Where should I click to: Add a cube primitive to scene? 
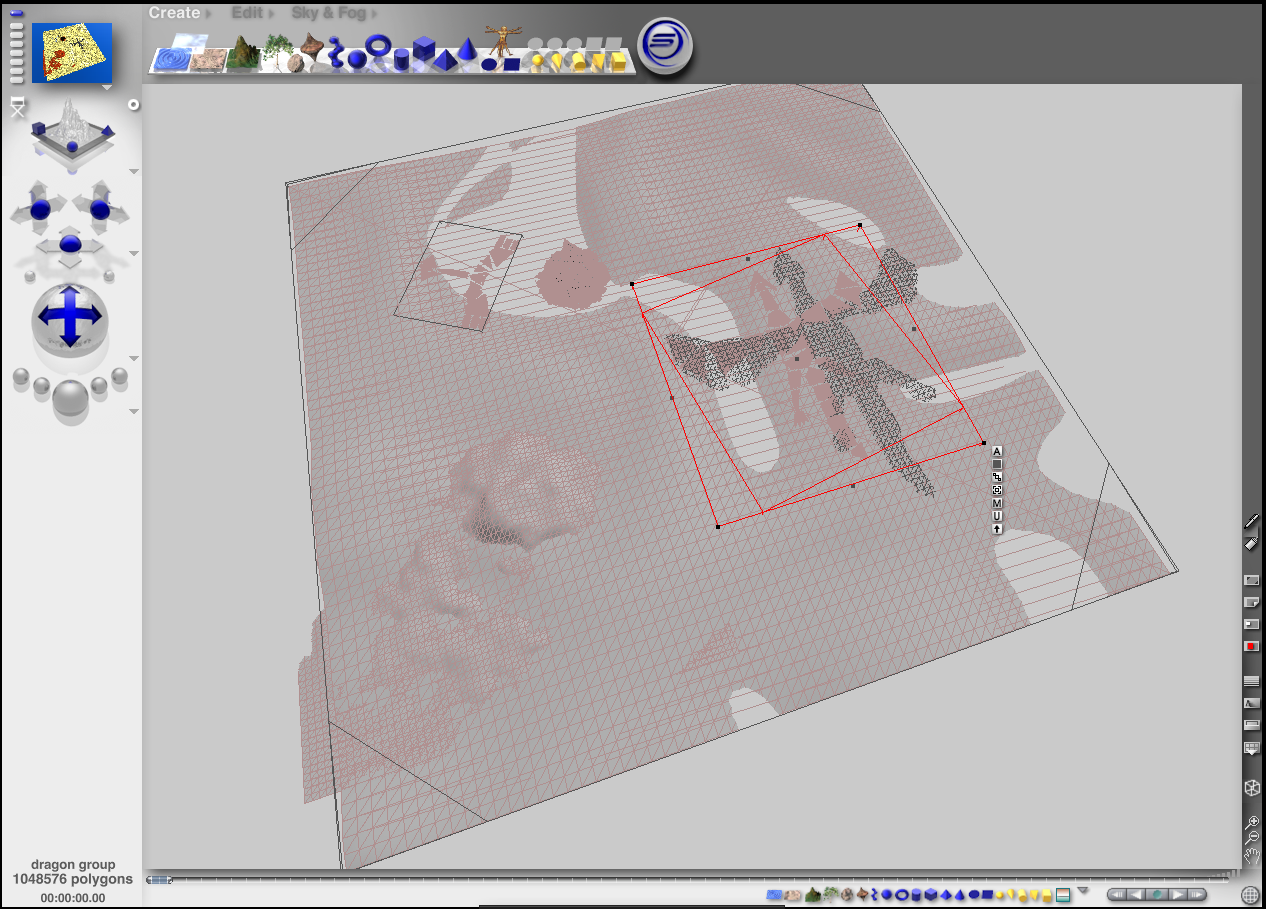click(424, 49)
